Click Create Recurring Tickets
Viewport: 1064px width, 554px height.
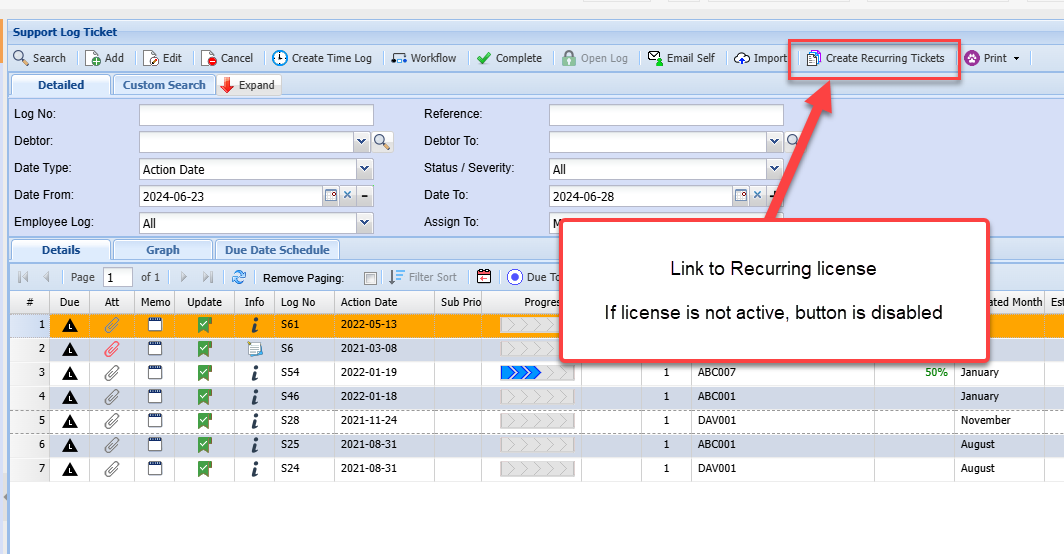pos(875,58)
